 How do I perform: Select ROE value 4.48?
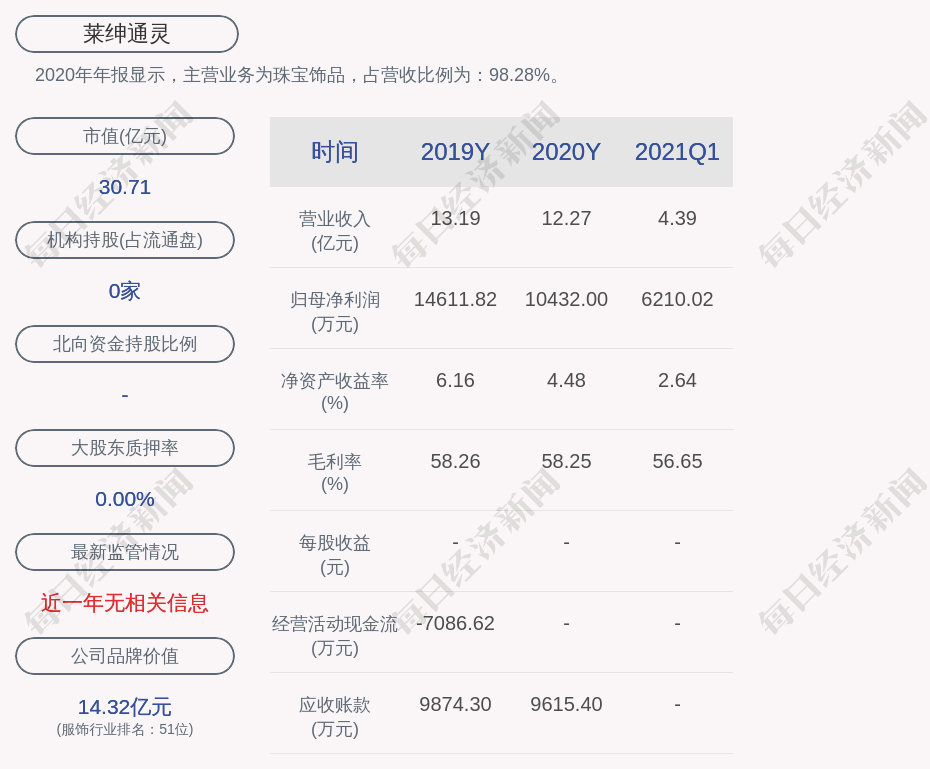[x=566, y=380]
